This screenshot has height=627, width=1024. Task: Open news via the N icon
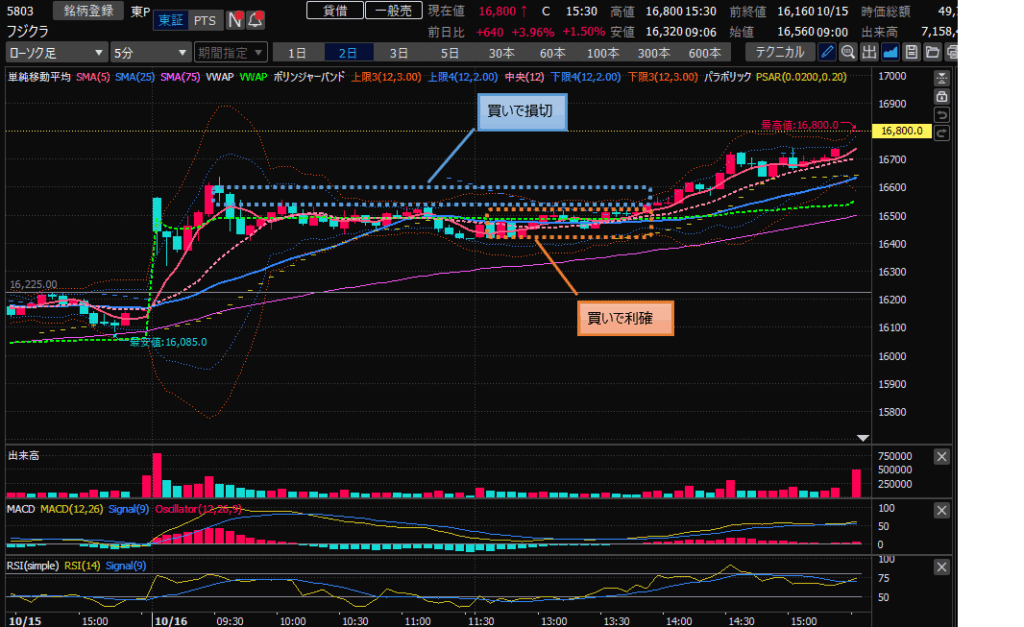tap(235, 19)
